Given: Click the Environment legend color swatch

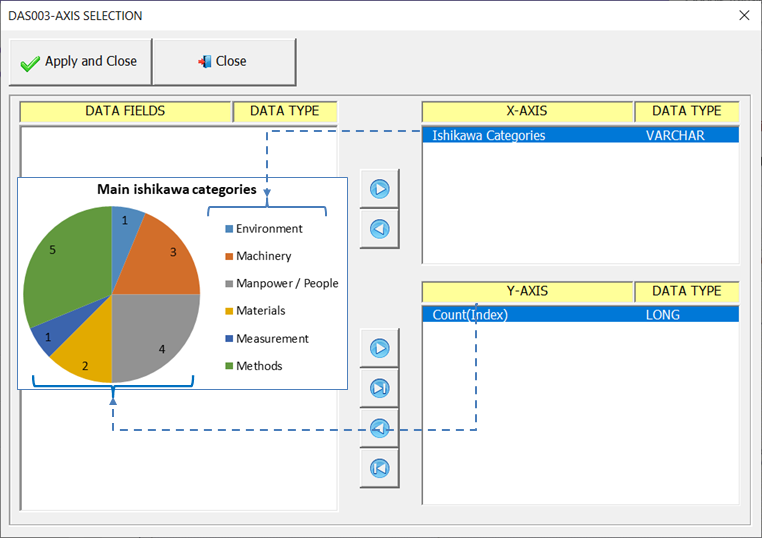Looking at the screenshot, I should [x=229, y=229].
